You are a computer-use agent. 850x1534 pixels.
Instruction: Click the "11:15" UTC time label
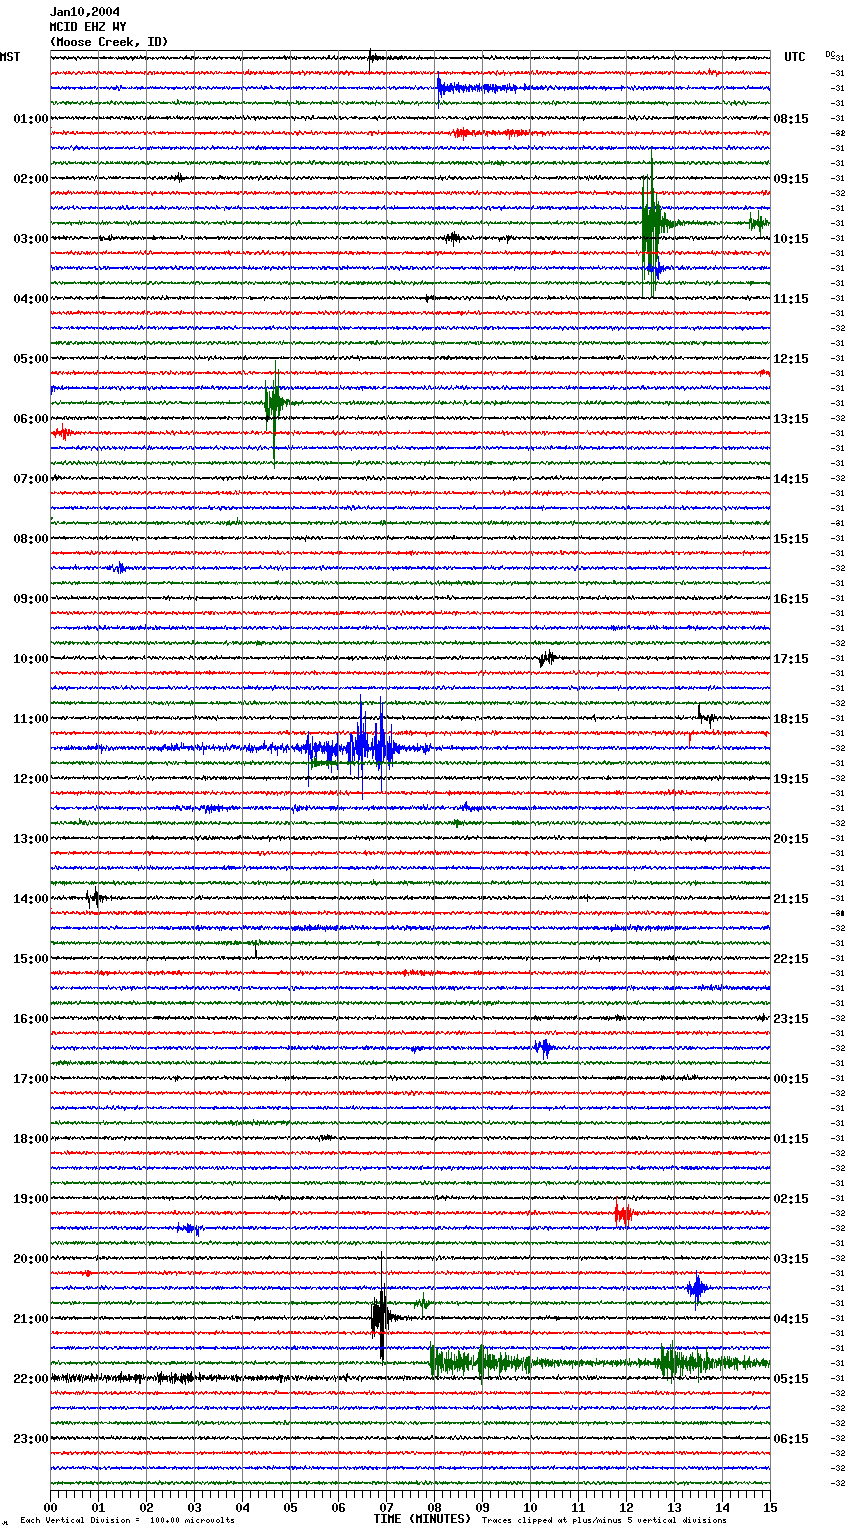click(791, 299)
